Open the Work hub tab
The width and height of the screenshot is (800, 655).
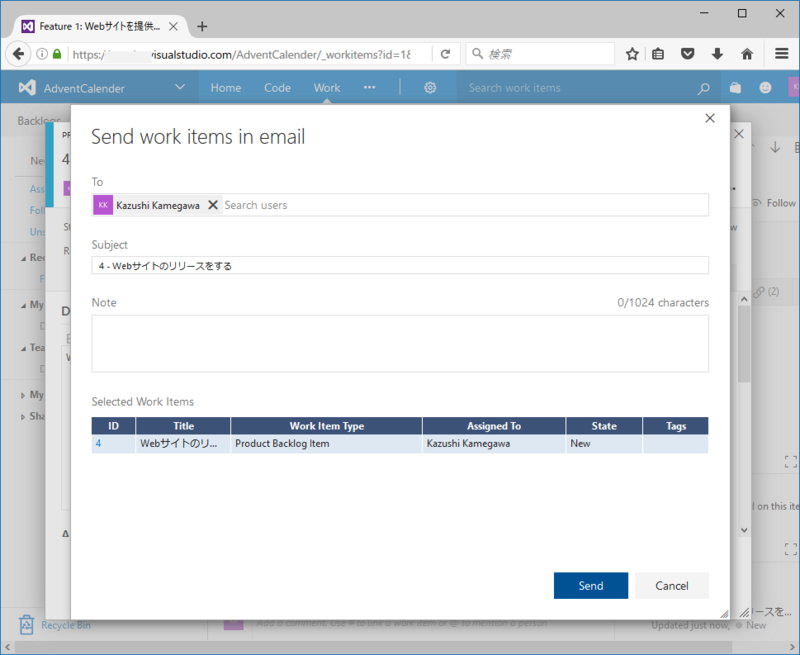[327, 88]
